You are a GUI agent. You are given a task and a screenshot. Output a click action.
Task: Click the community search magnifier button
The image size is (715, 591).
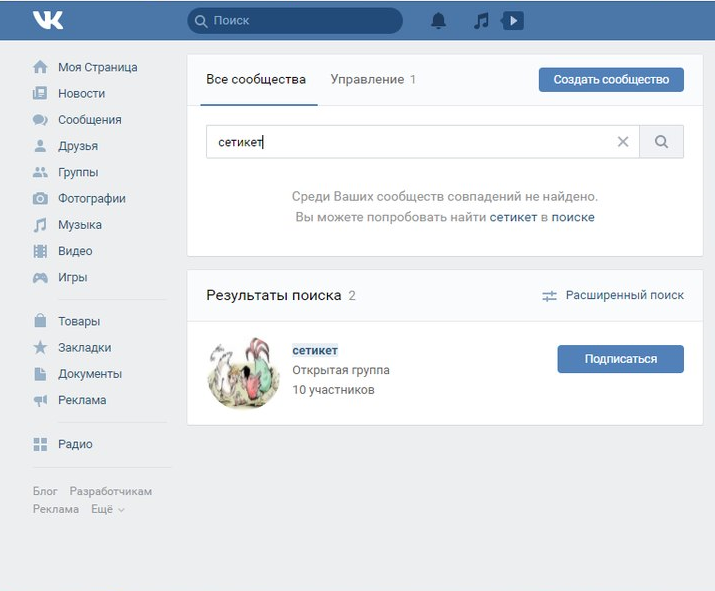tap(661, 142)
